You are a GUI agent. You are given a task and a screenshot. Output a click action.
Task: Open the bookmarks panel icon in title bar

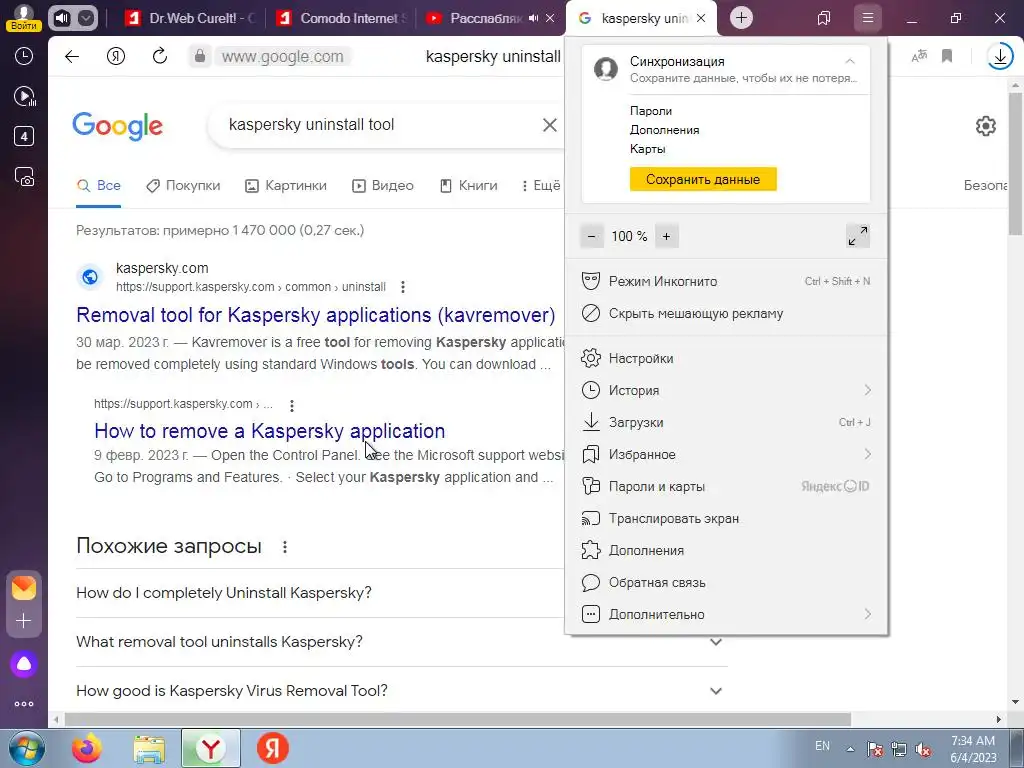click(824, 18)
